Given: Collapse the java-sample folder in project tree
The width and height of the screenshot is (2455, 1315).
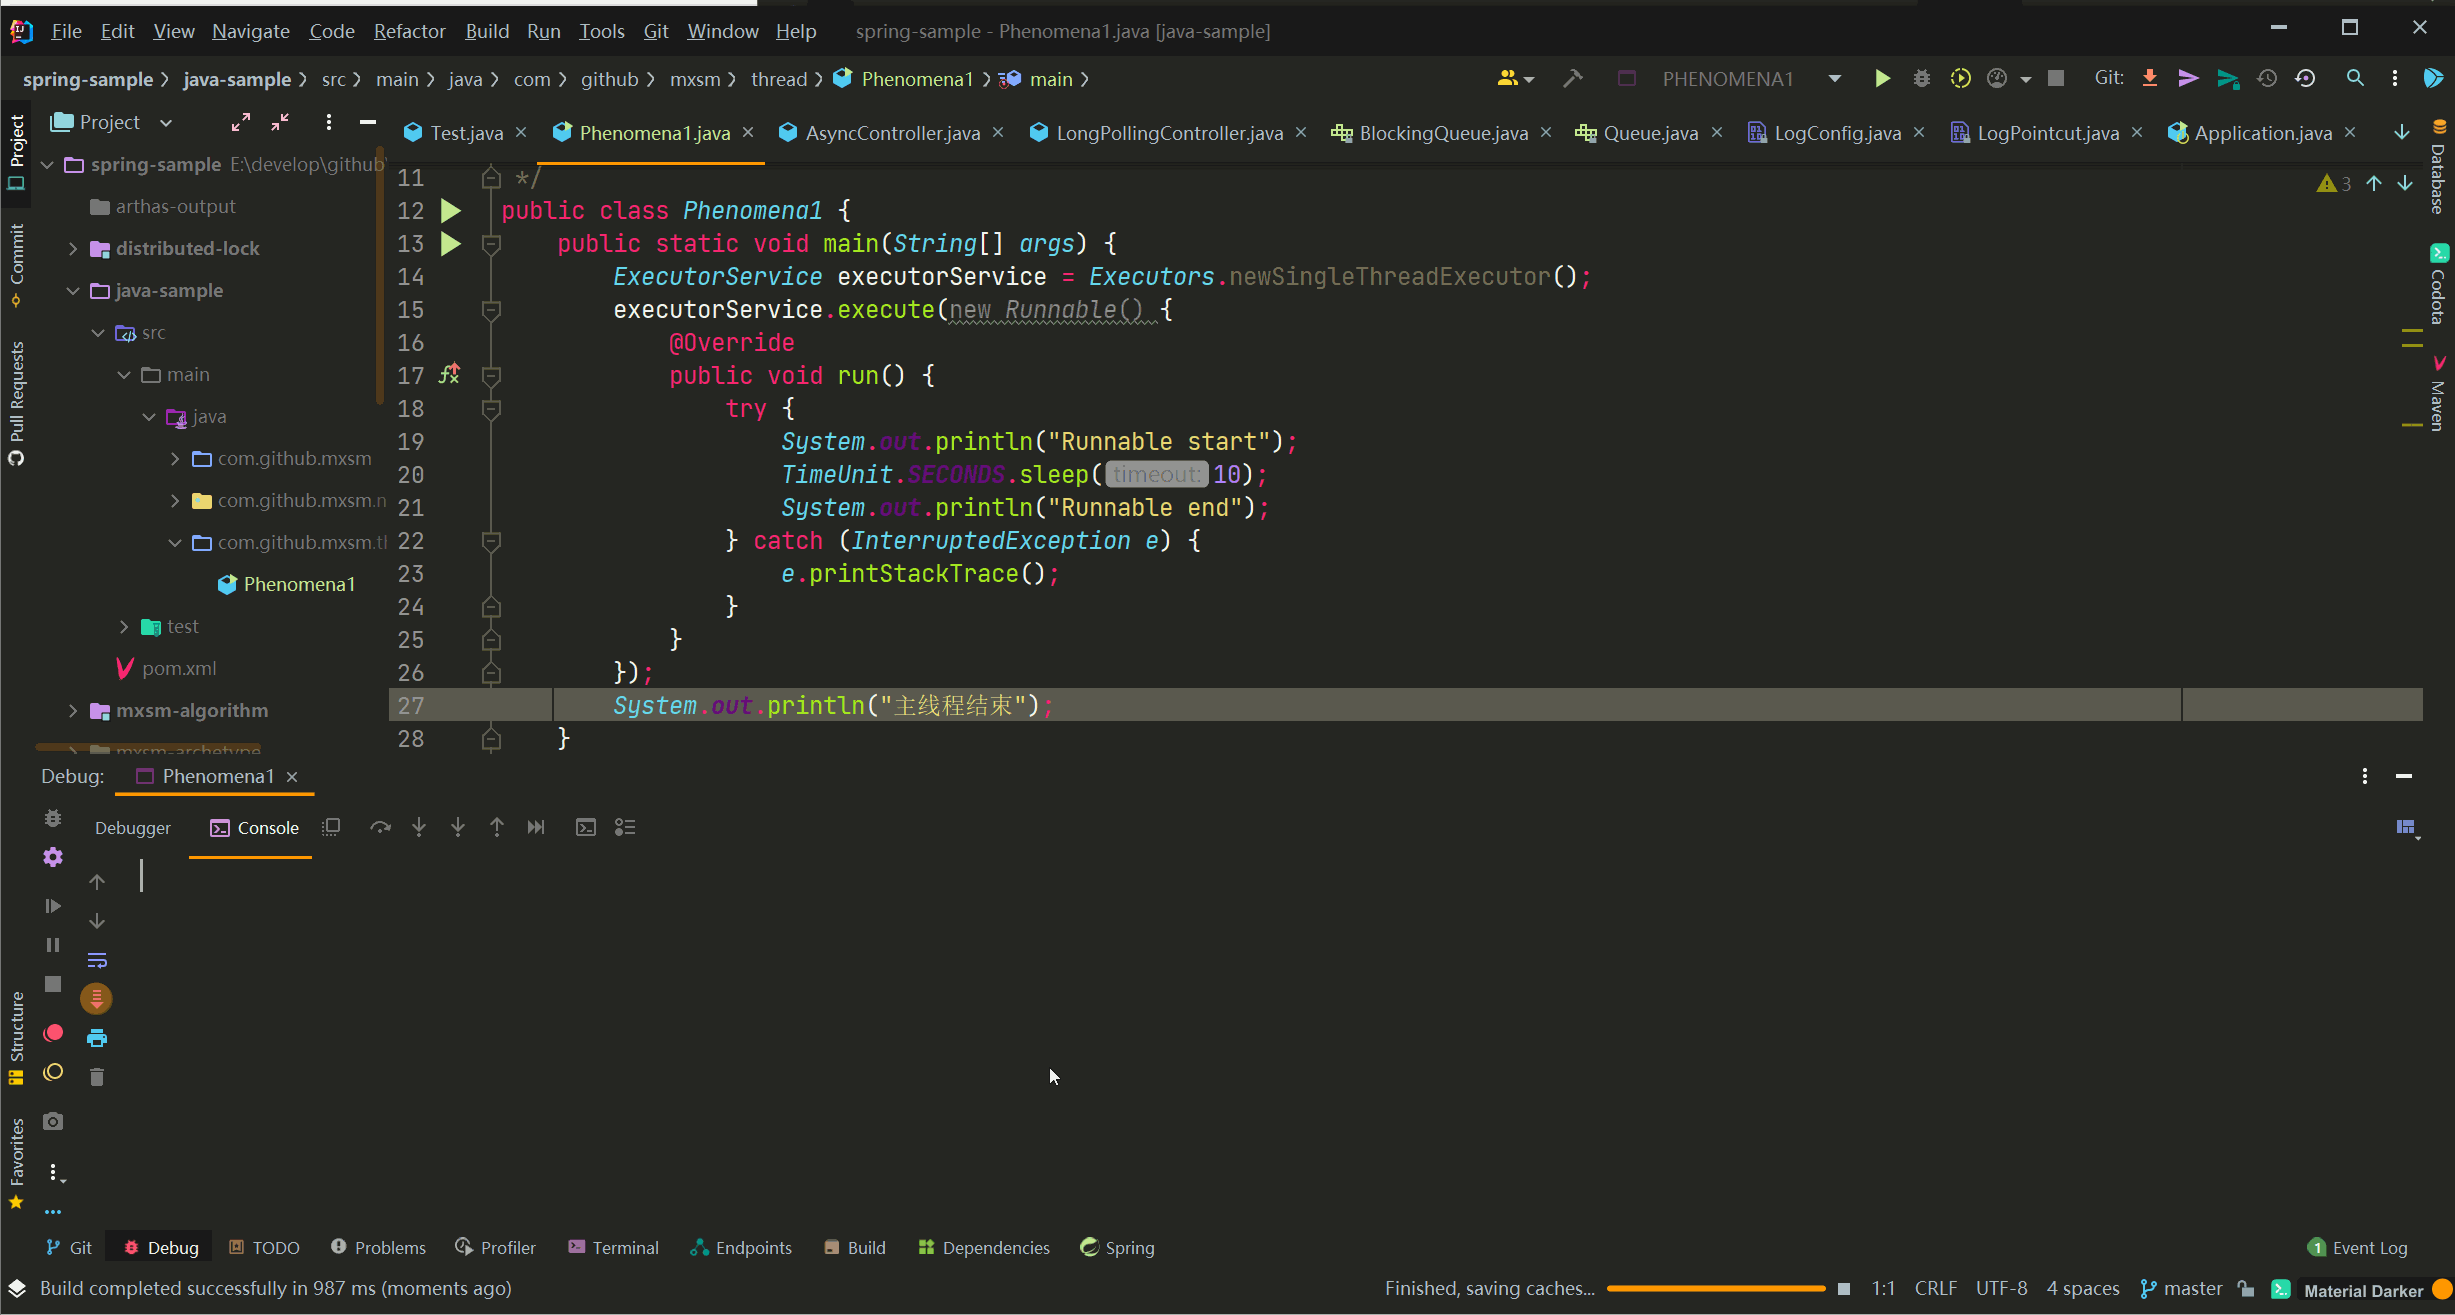Looking at the screenshot, I should pos(73,290).
